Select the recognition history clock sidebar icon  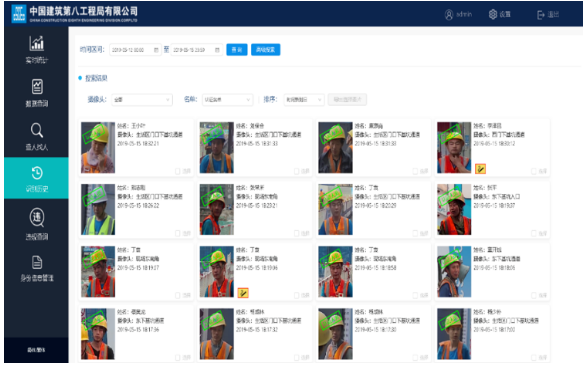point(37,173)
